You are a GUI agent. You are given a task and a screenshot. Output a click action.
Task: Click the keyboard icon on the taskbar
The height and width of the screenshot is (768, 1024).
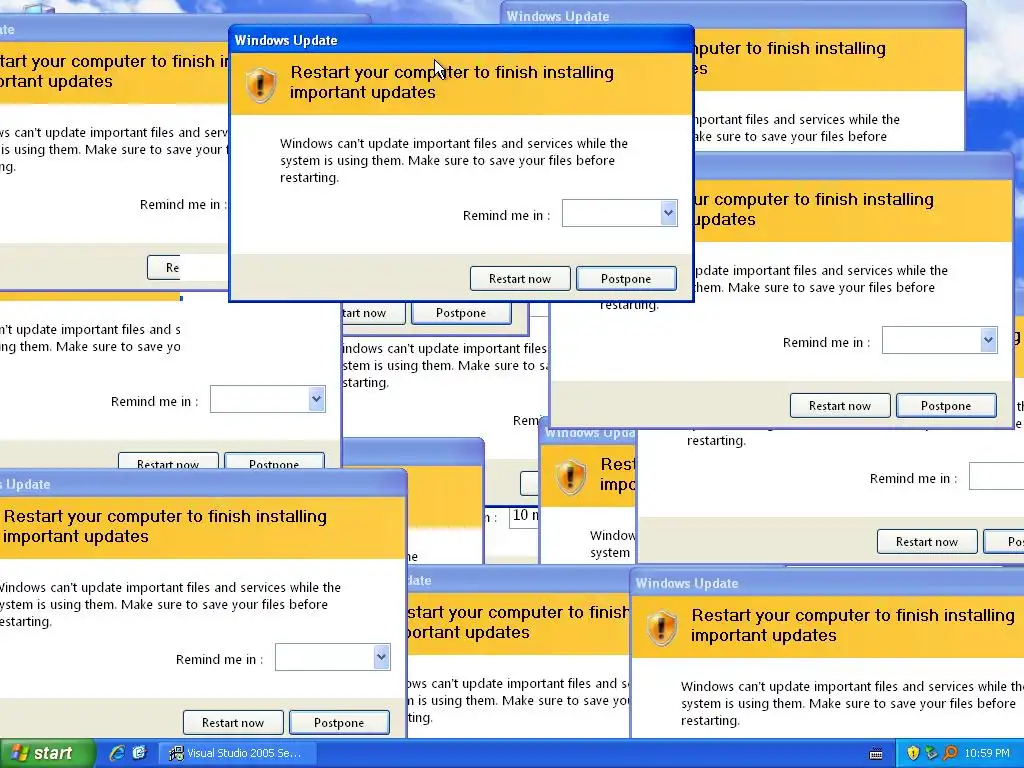tap(876, 754)
